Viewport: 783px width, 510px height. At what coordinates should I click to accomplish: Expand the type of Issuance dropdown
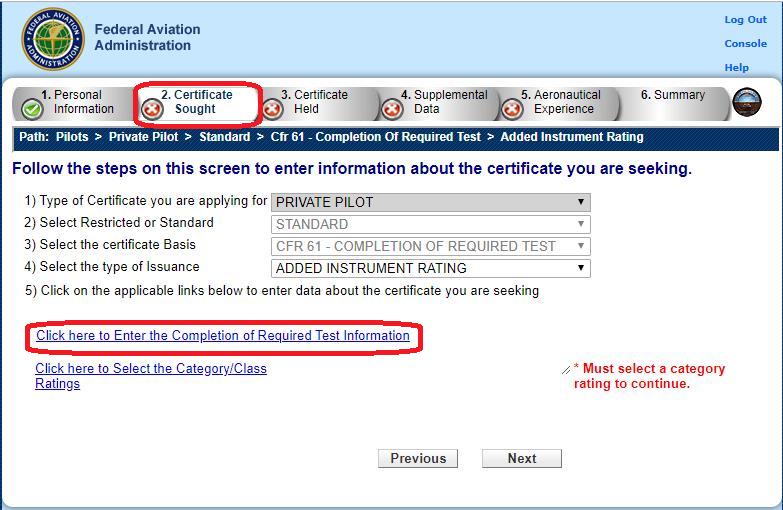tap(430, 268)
